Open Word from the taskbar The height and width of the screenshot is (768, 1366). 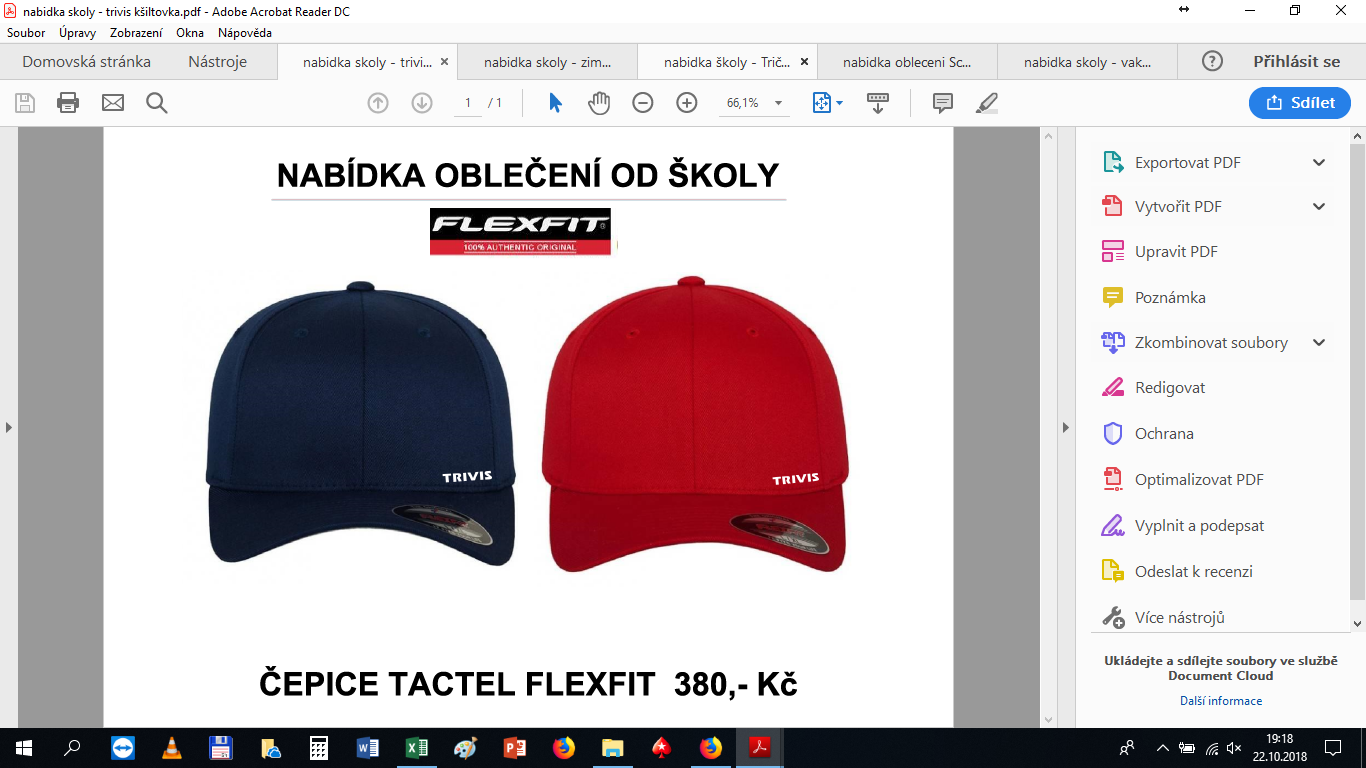pyautogui.click(x=368, y=748)
